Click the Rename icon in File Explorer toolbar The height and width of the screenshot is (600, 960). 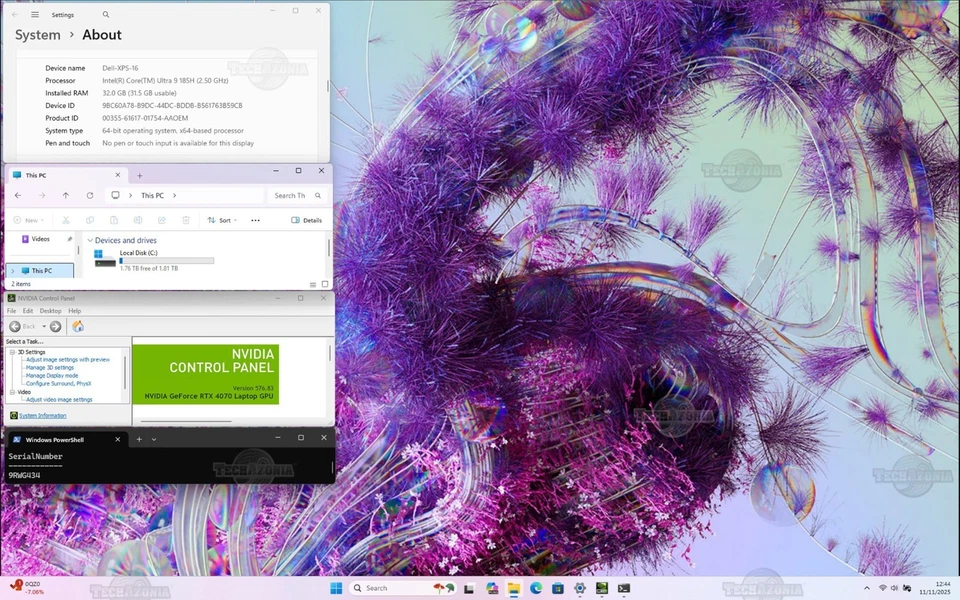click(138, 220)
